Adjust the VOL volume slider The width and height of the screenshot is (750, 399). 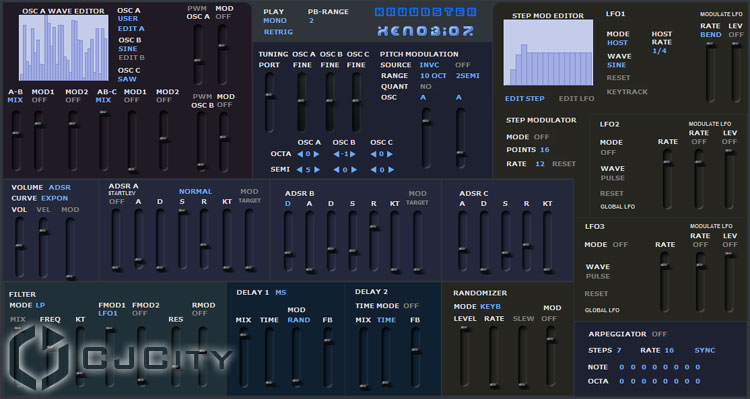tap(20, 246)
